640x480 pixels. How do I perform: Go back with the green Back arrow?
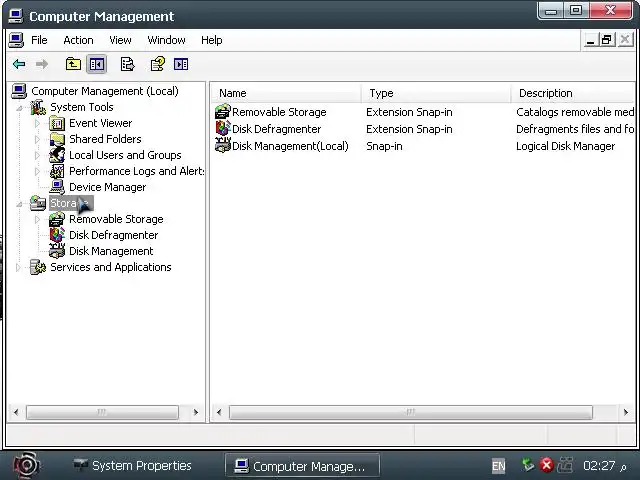19,64
